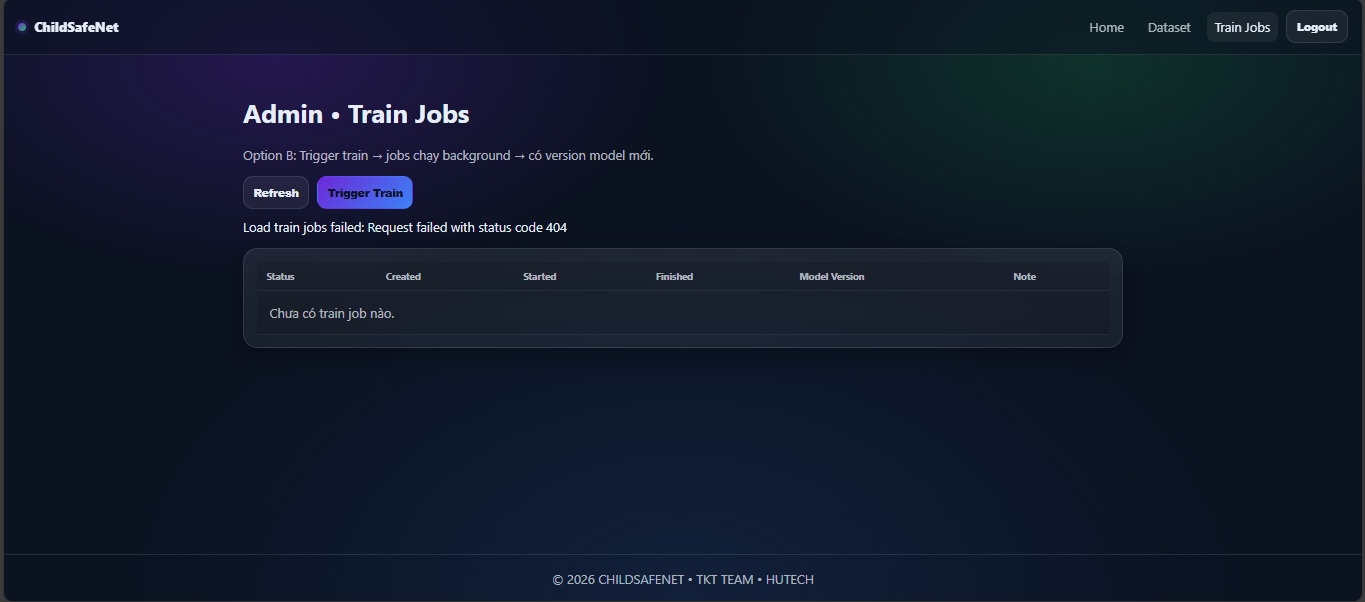Open the Home page
The height and width of the screenshot is (602, 1365).
coord(1106,27)
